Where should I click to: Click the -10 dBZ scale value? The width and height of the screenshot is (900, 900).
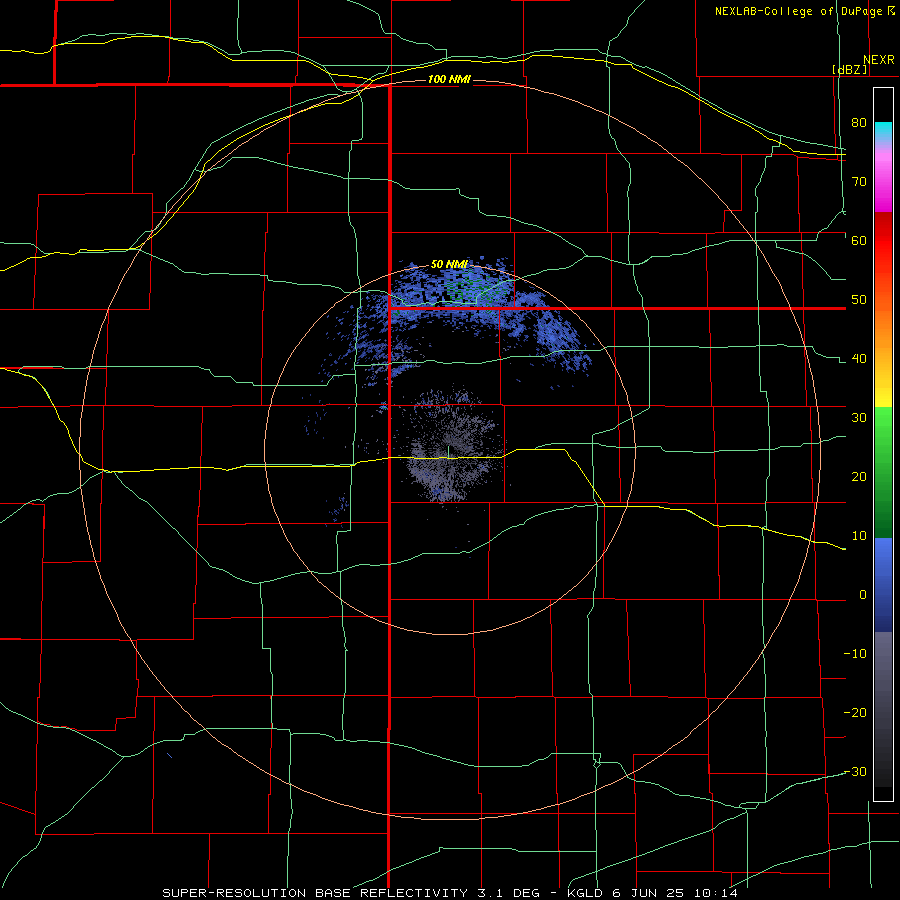855,654
